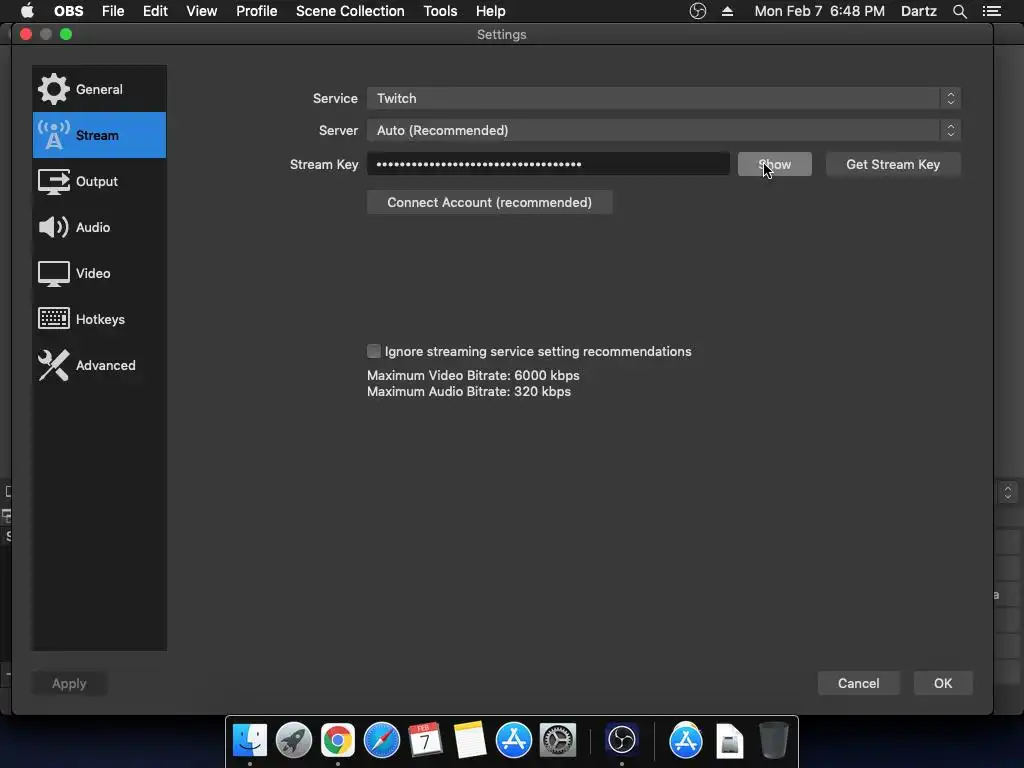
Task: Open the Help menu
Action: point(490,11)
